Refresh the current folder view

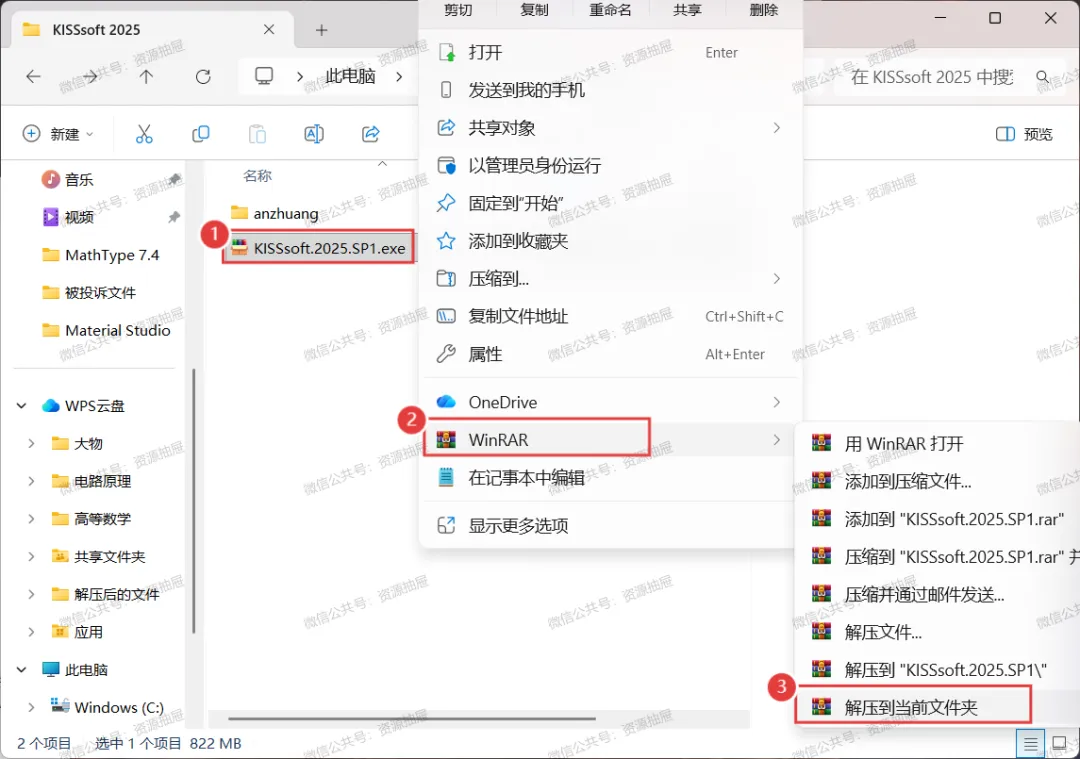(x=202, y=76)
